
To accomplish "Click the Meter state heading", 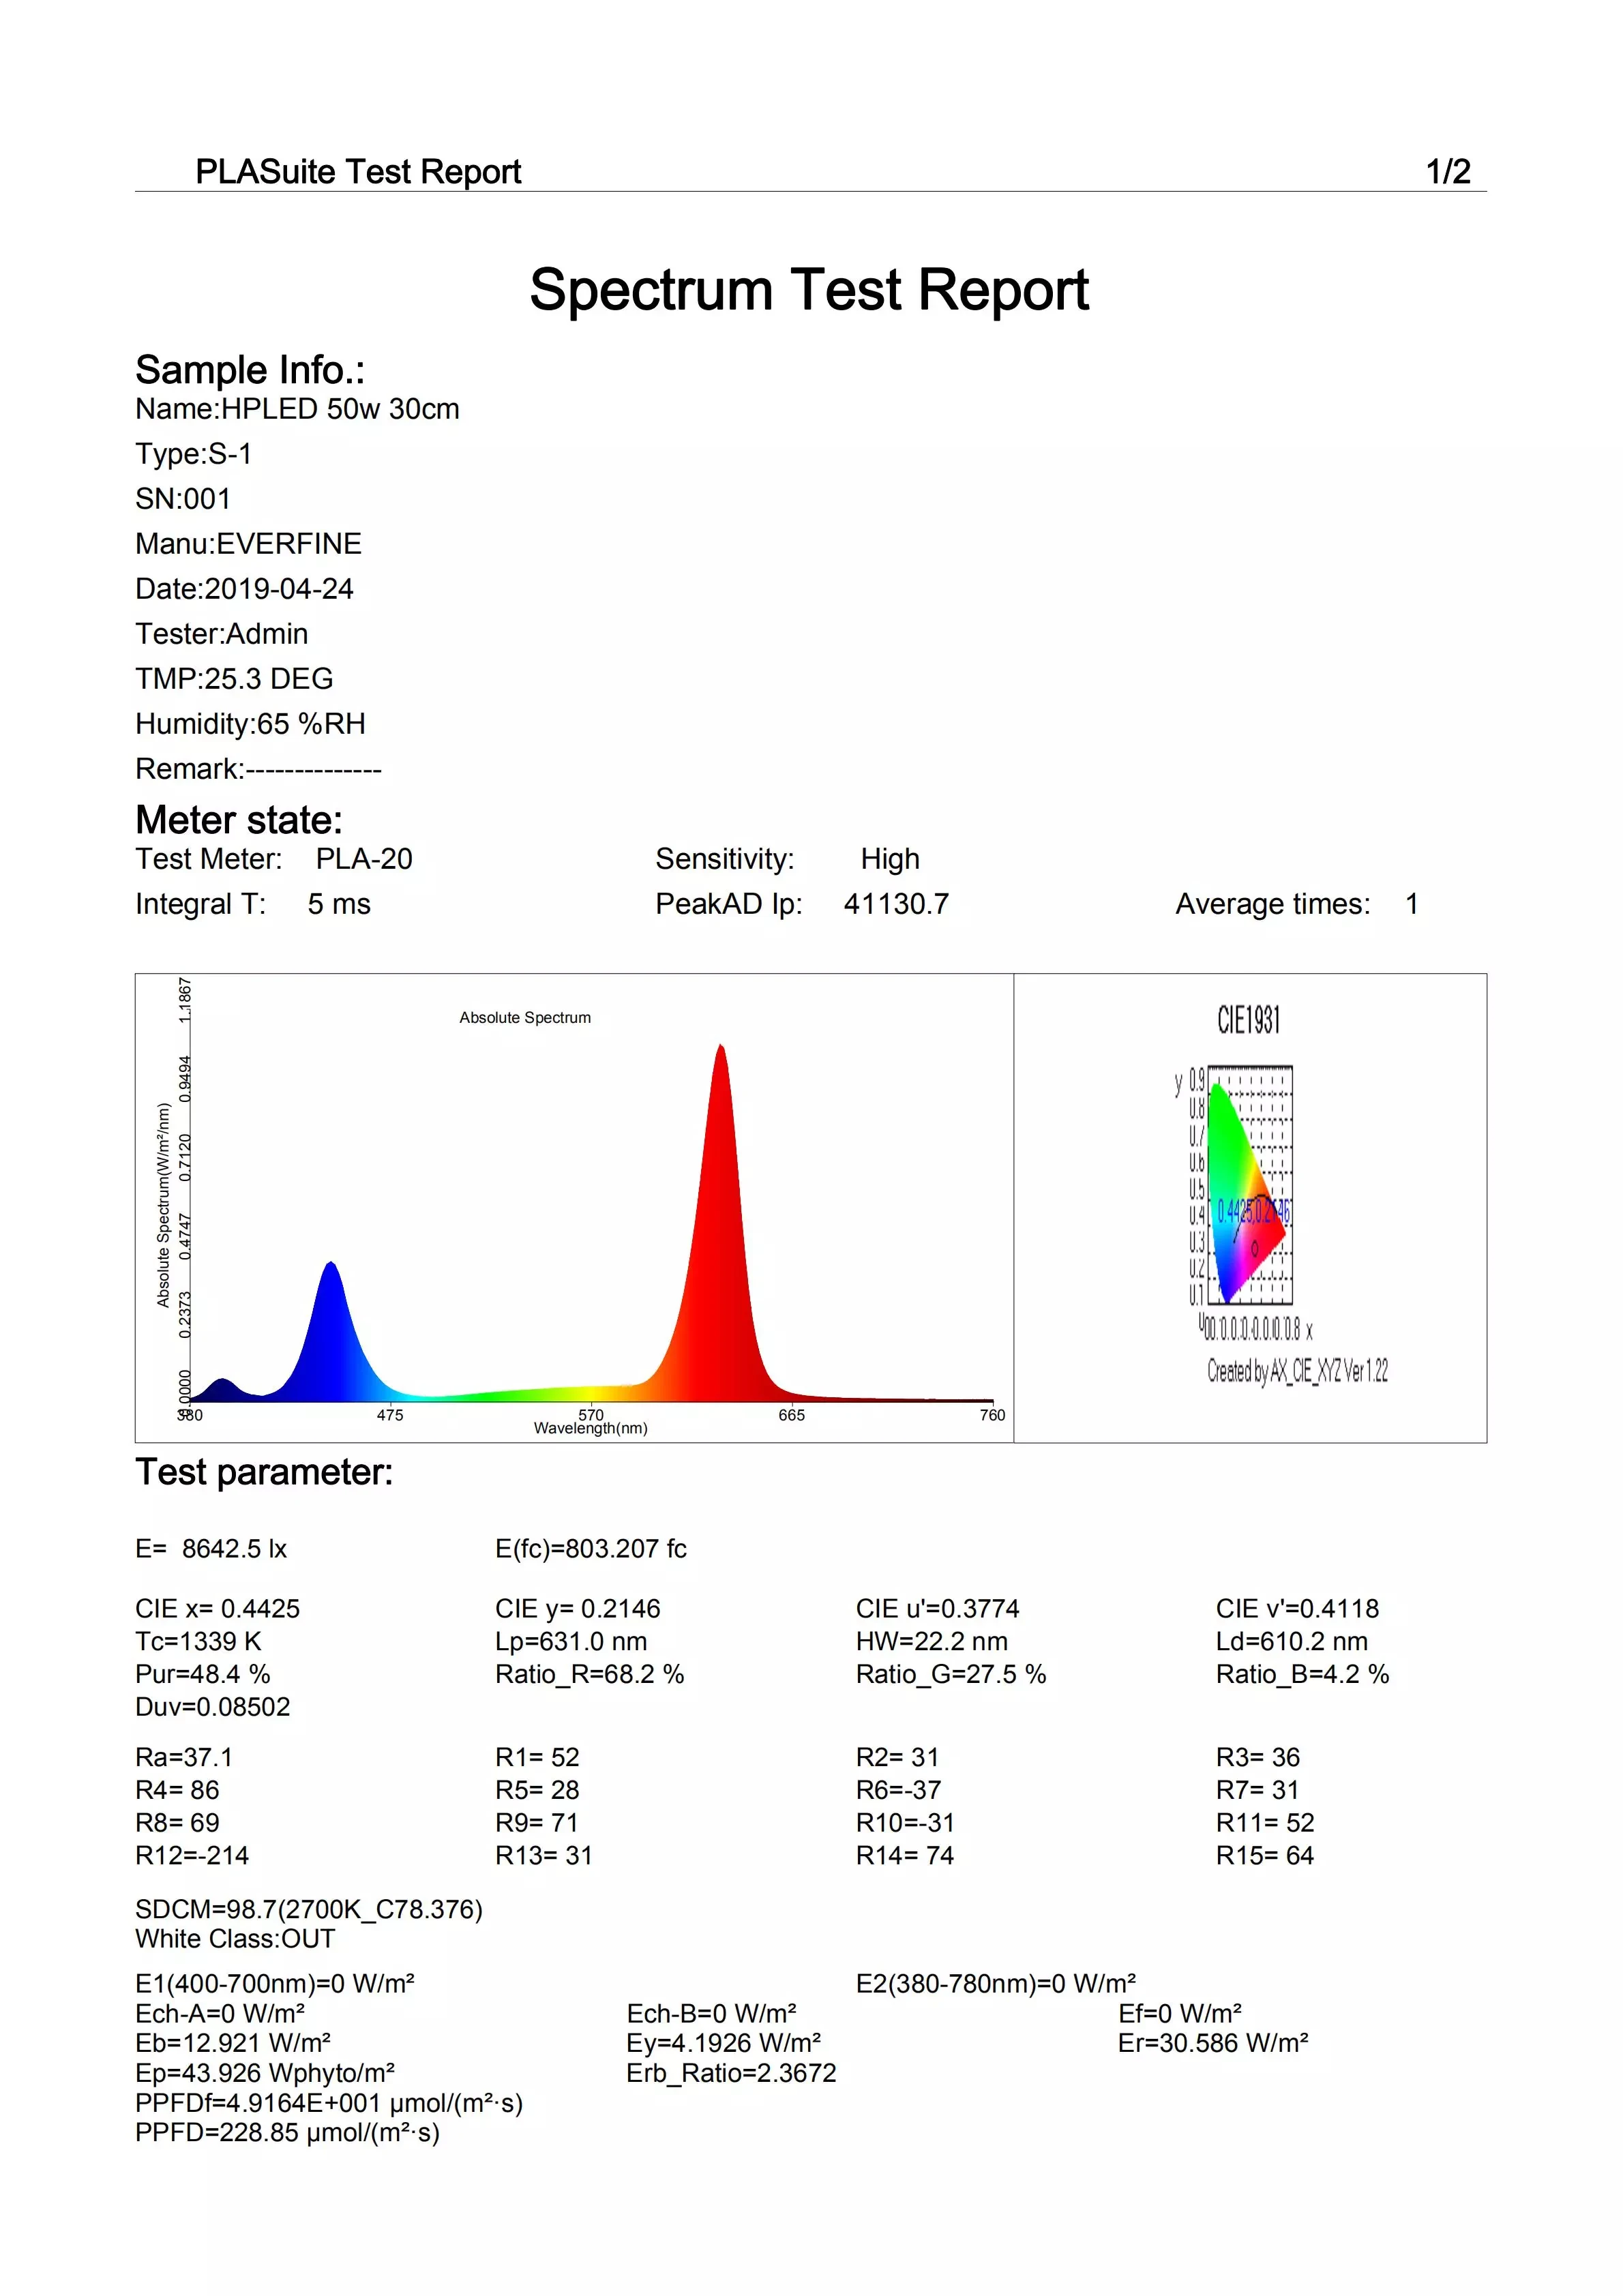I will (x=239, y=820).
